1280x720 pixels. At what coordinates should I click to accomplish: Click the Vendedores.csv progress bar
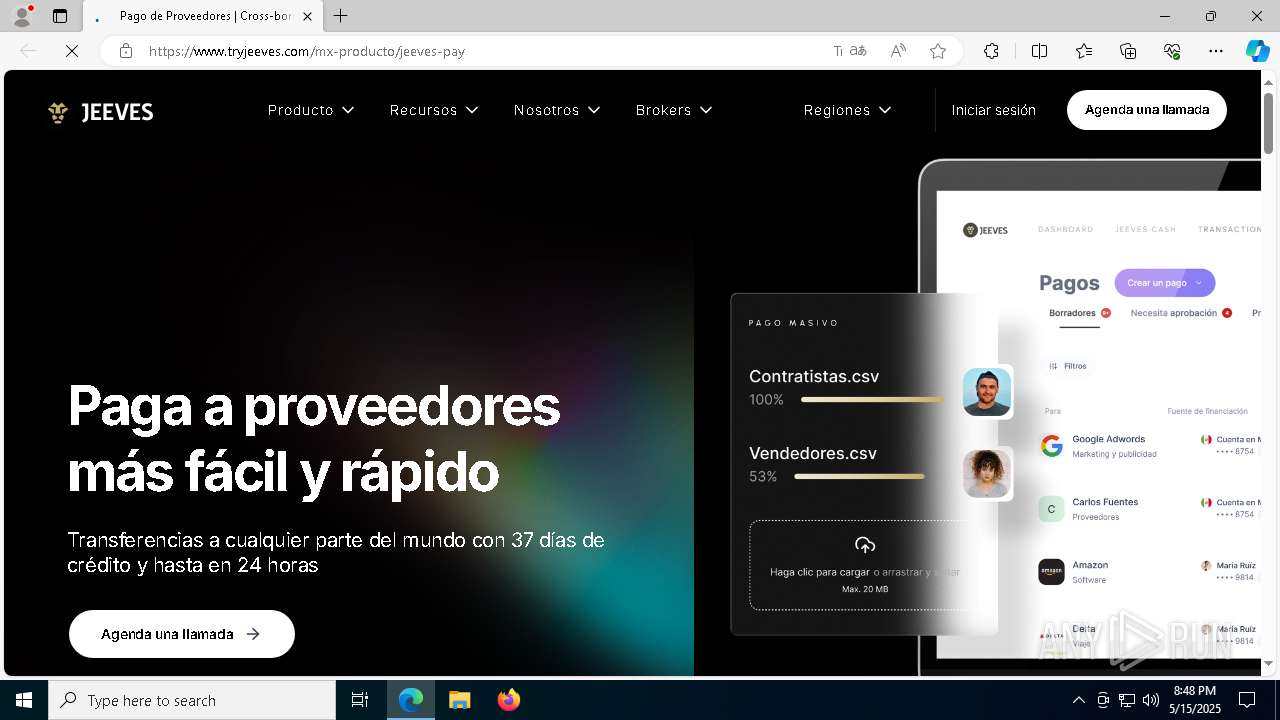coord(859,477)
